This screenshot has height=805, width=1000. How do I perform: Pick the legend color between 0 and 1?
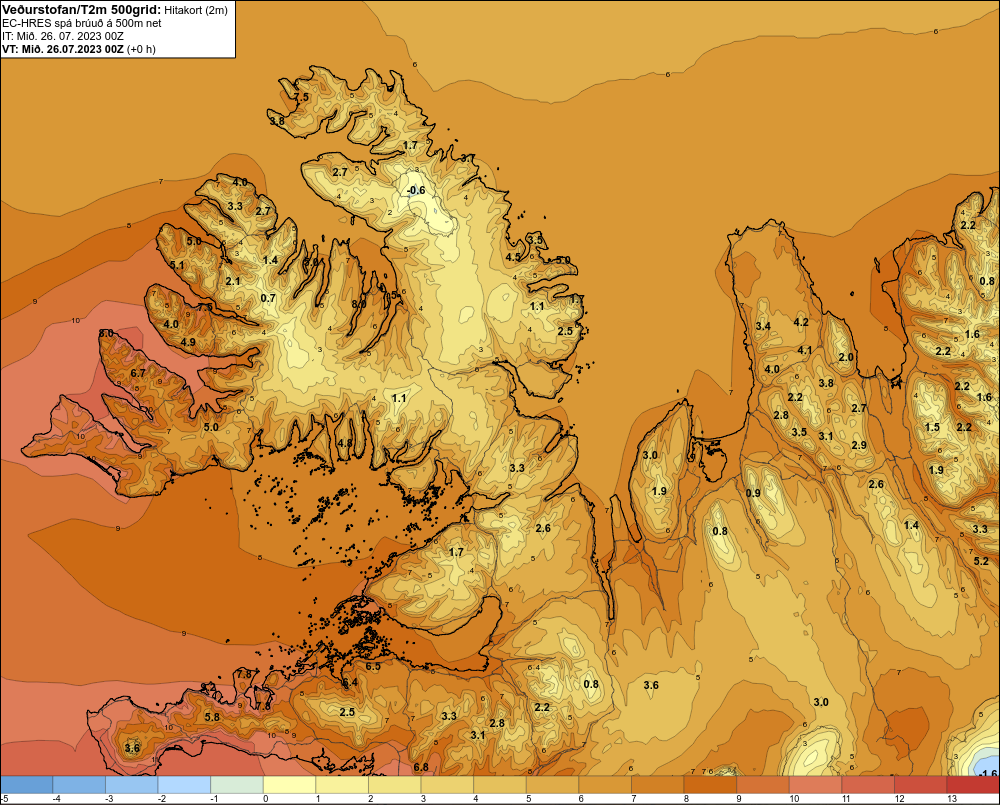289,784
